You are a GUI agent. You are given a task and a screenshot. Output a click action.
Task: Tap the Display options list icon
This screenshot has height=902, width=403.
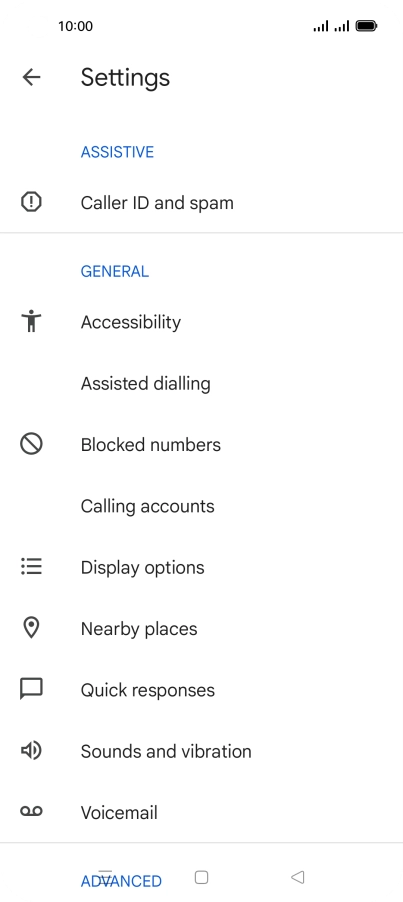[31, 567]
